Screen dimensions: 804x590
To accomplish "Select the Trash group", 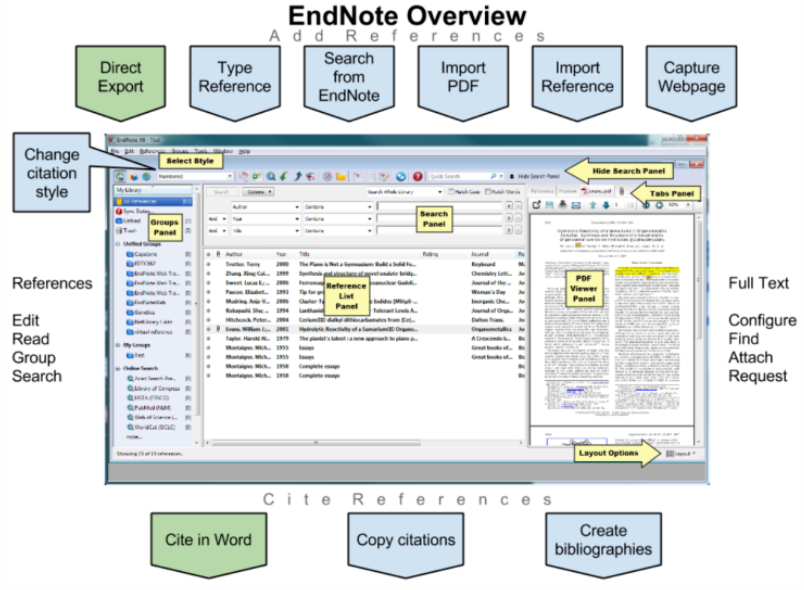I will [x=130, y=231].
